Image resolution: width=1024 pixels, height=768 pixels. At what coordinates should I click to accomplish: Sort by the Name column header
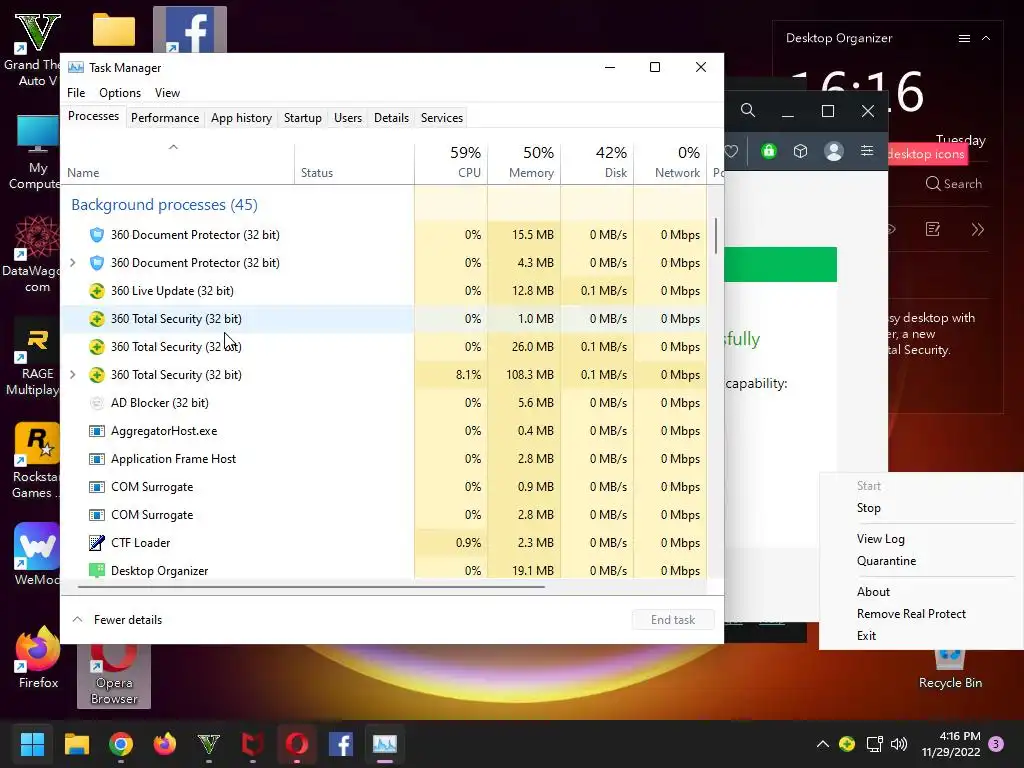pos(83,173)
